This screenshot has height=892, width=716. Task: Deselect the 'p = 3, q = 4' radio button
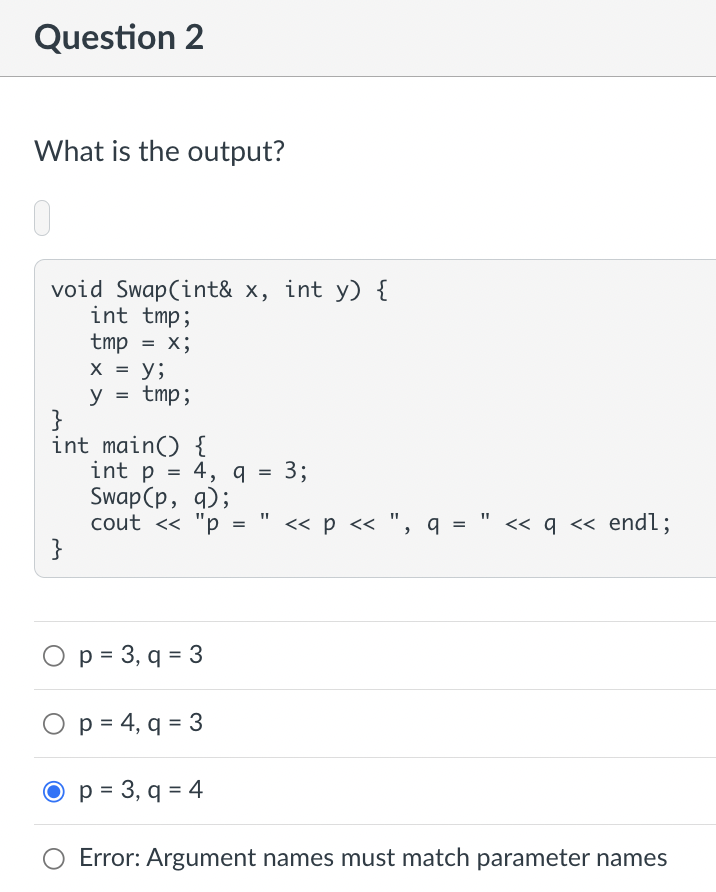click(x=54, y=790)
